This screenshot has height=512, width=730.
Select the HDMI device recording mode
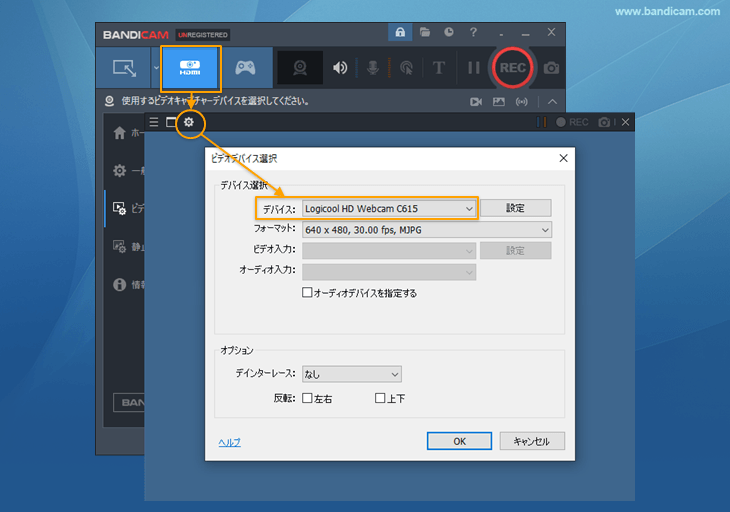point(190,68)
